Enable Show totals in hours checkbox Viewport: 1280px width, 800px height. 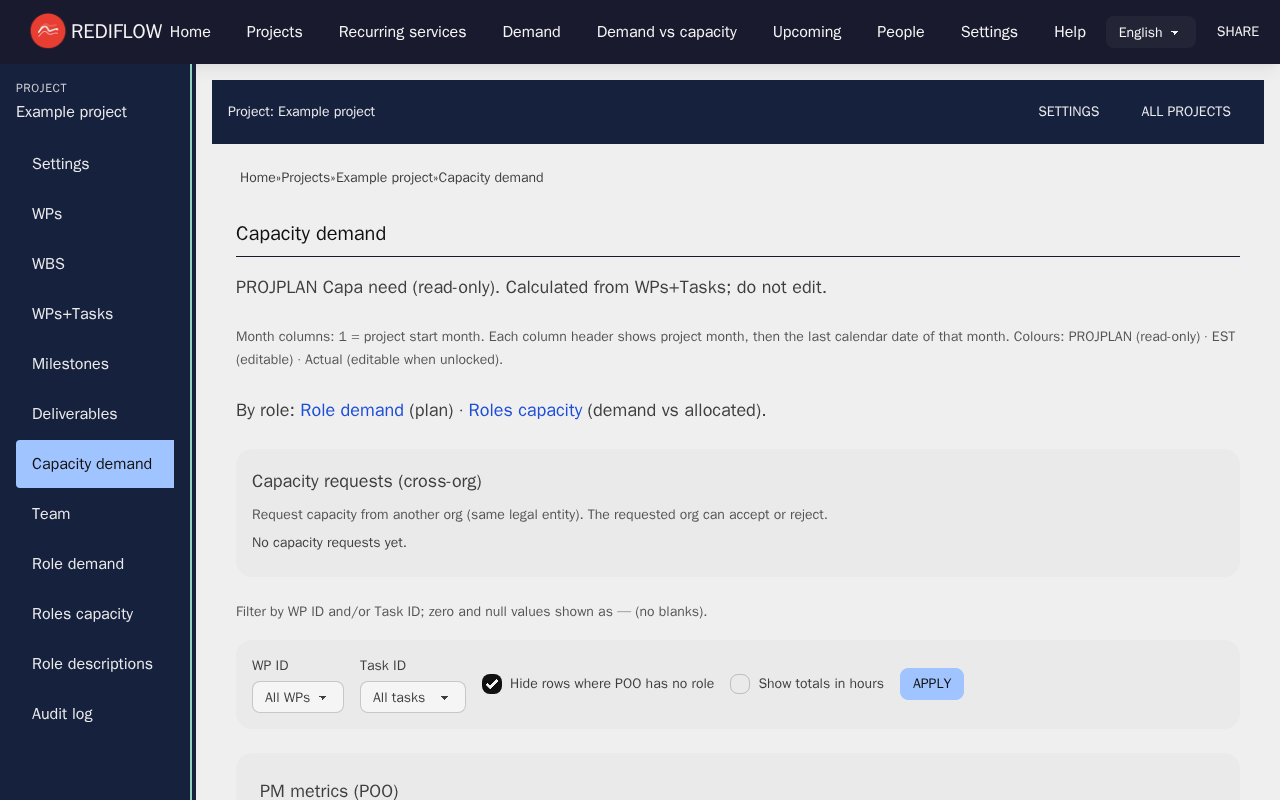[740, 684]
